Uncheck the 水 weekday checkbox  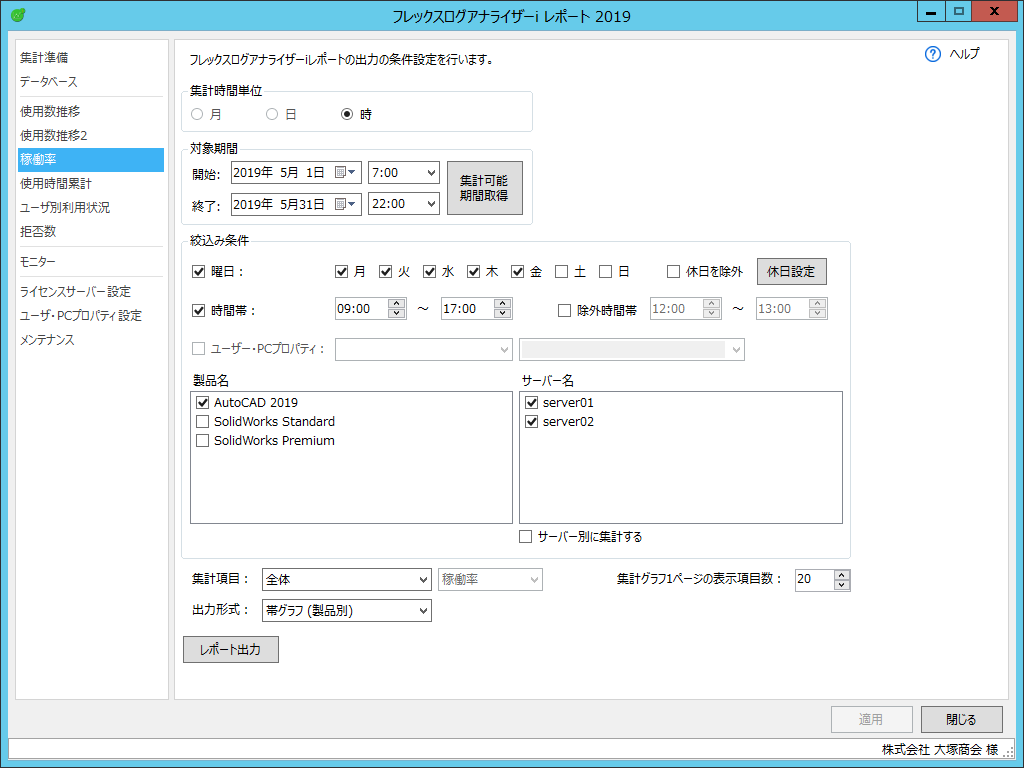tap(429, 272)
